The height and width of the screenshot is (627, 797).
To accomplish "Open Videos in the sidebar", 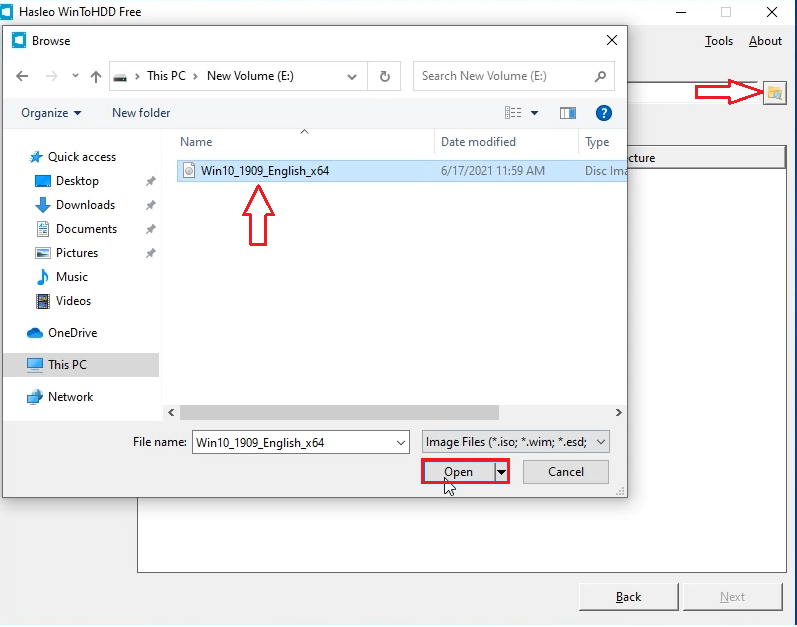I will 73,301.
